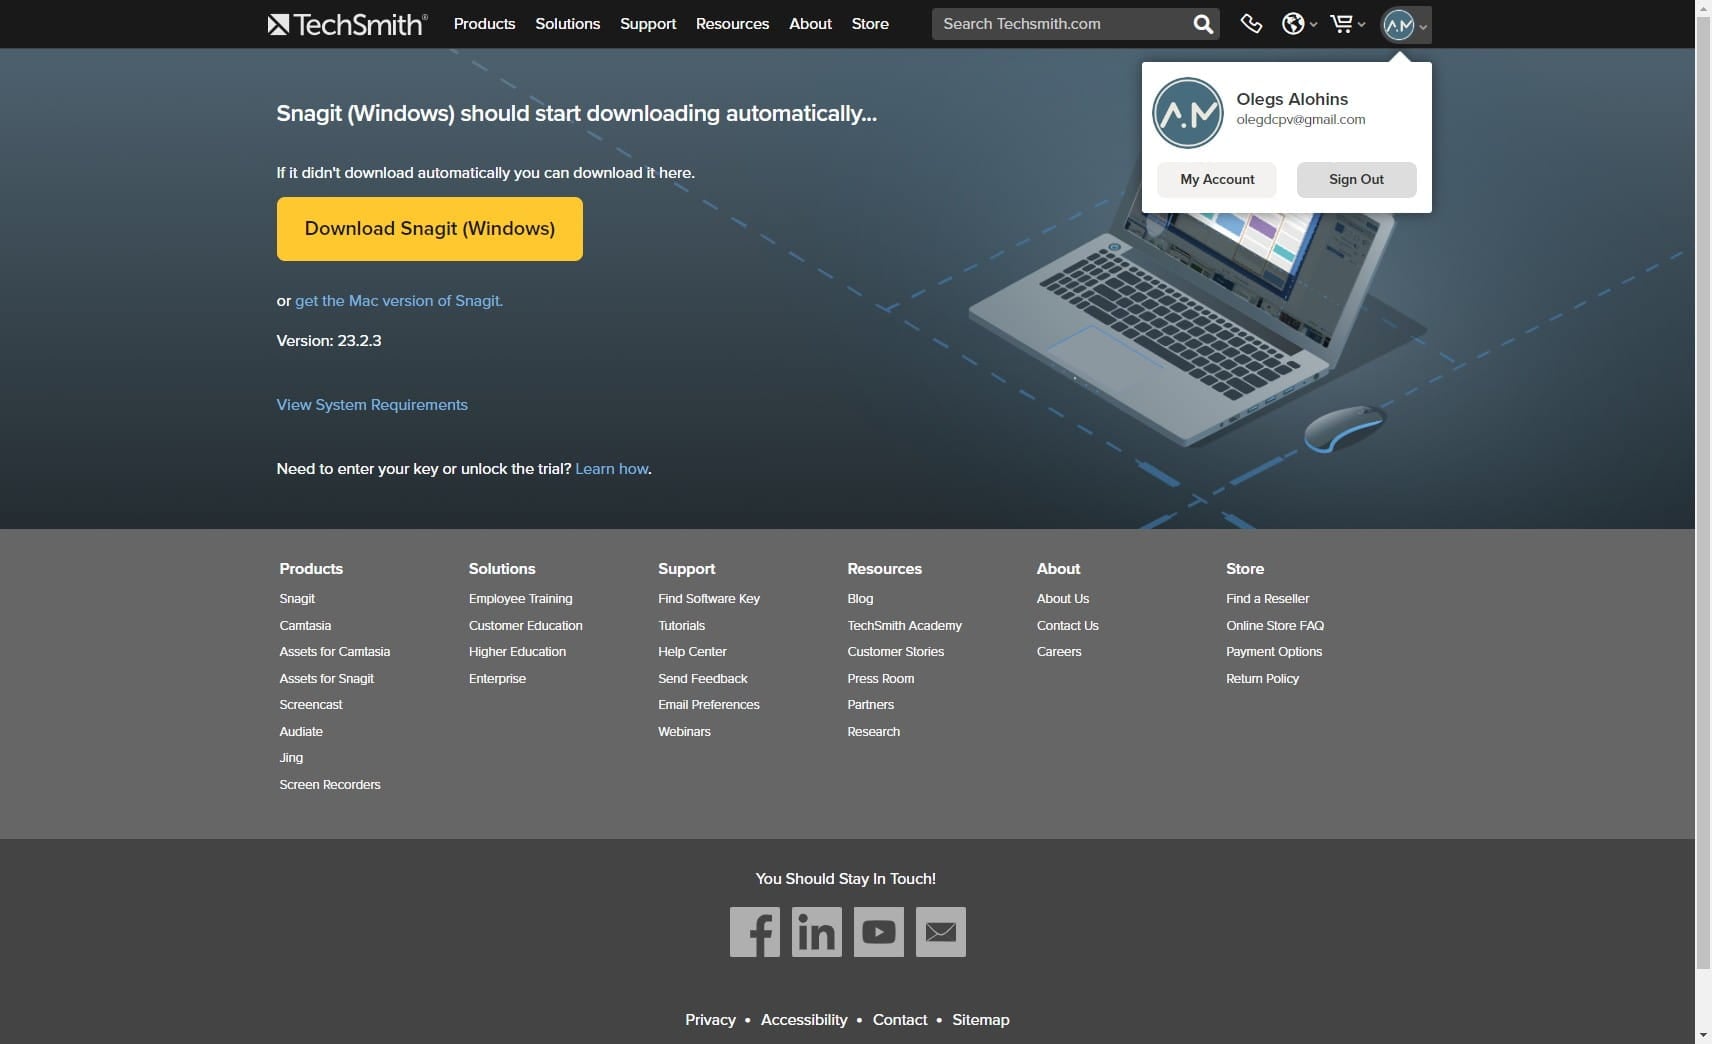Image resolution: width=1712 pixels, height=1044 pixels.
Task: Open Payment Options link
Action: click(1274, 652)
